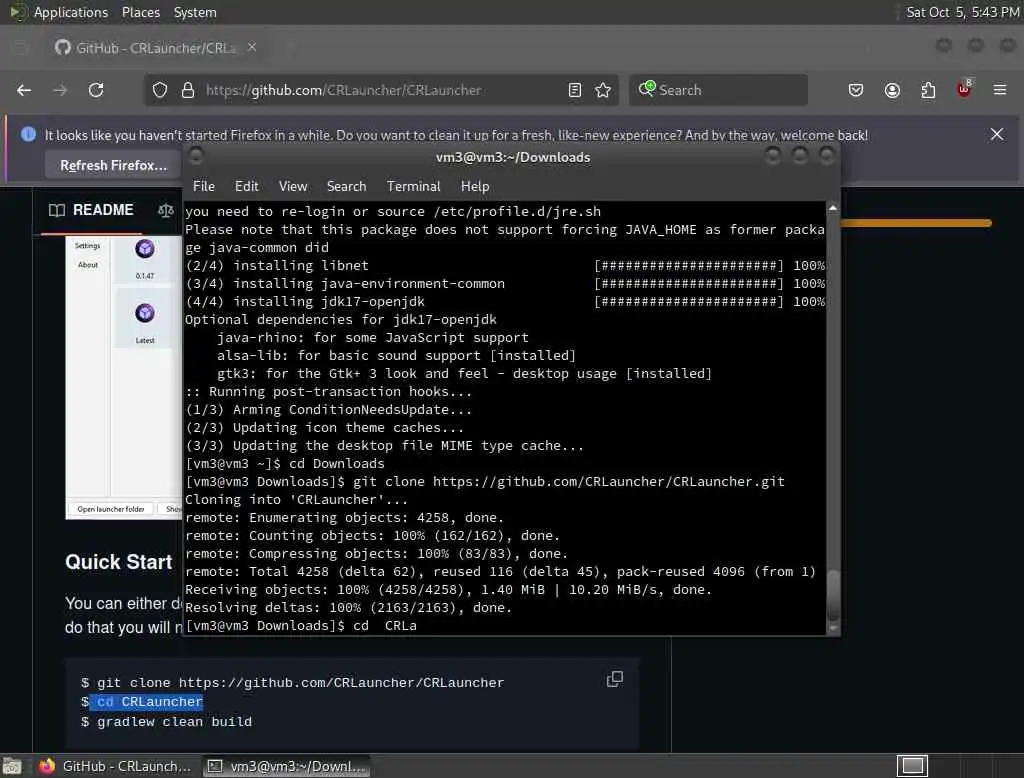Dismiss the Firefox refresh notification bar

coord(997,135)
